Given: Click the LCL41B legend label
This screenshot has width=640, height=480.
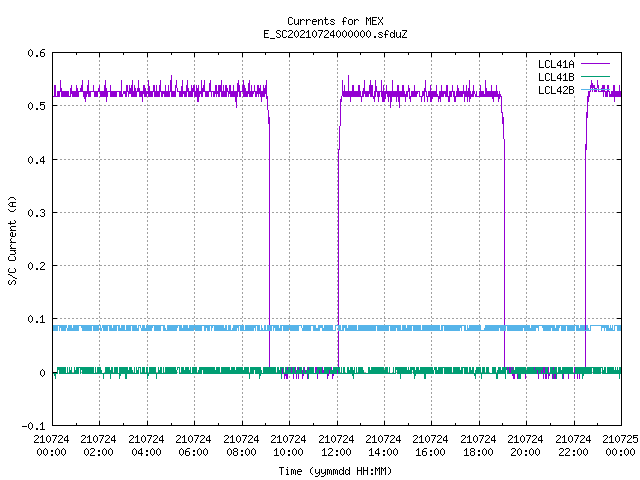Looking at the screenshot, I should 556,77.
